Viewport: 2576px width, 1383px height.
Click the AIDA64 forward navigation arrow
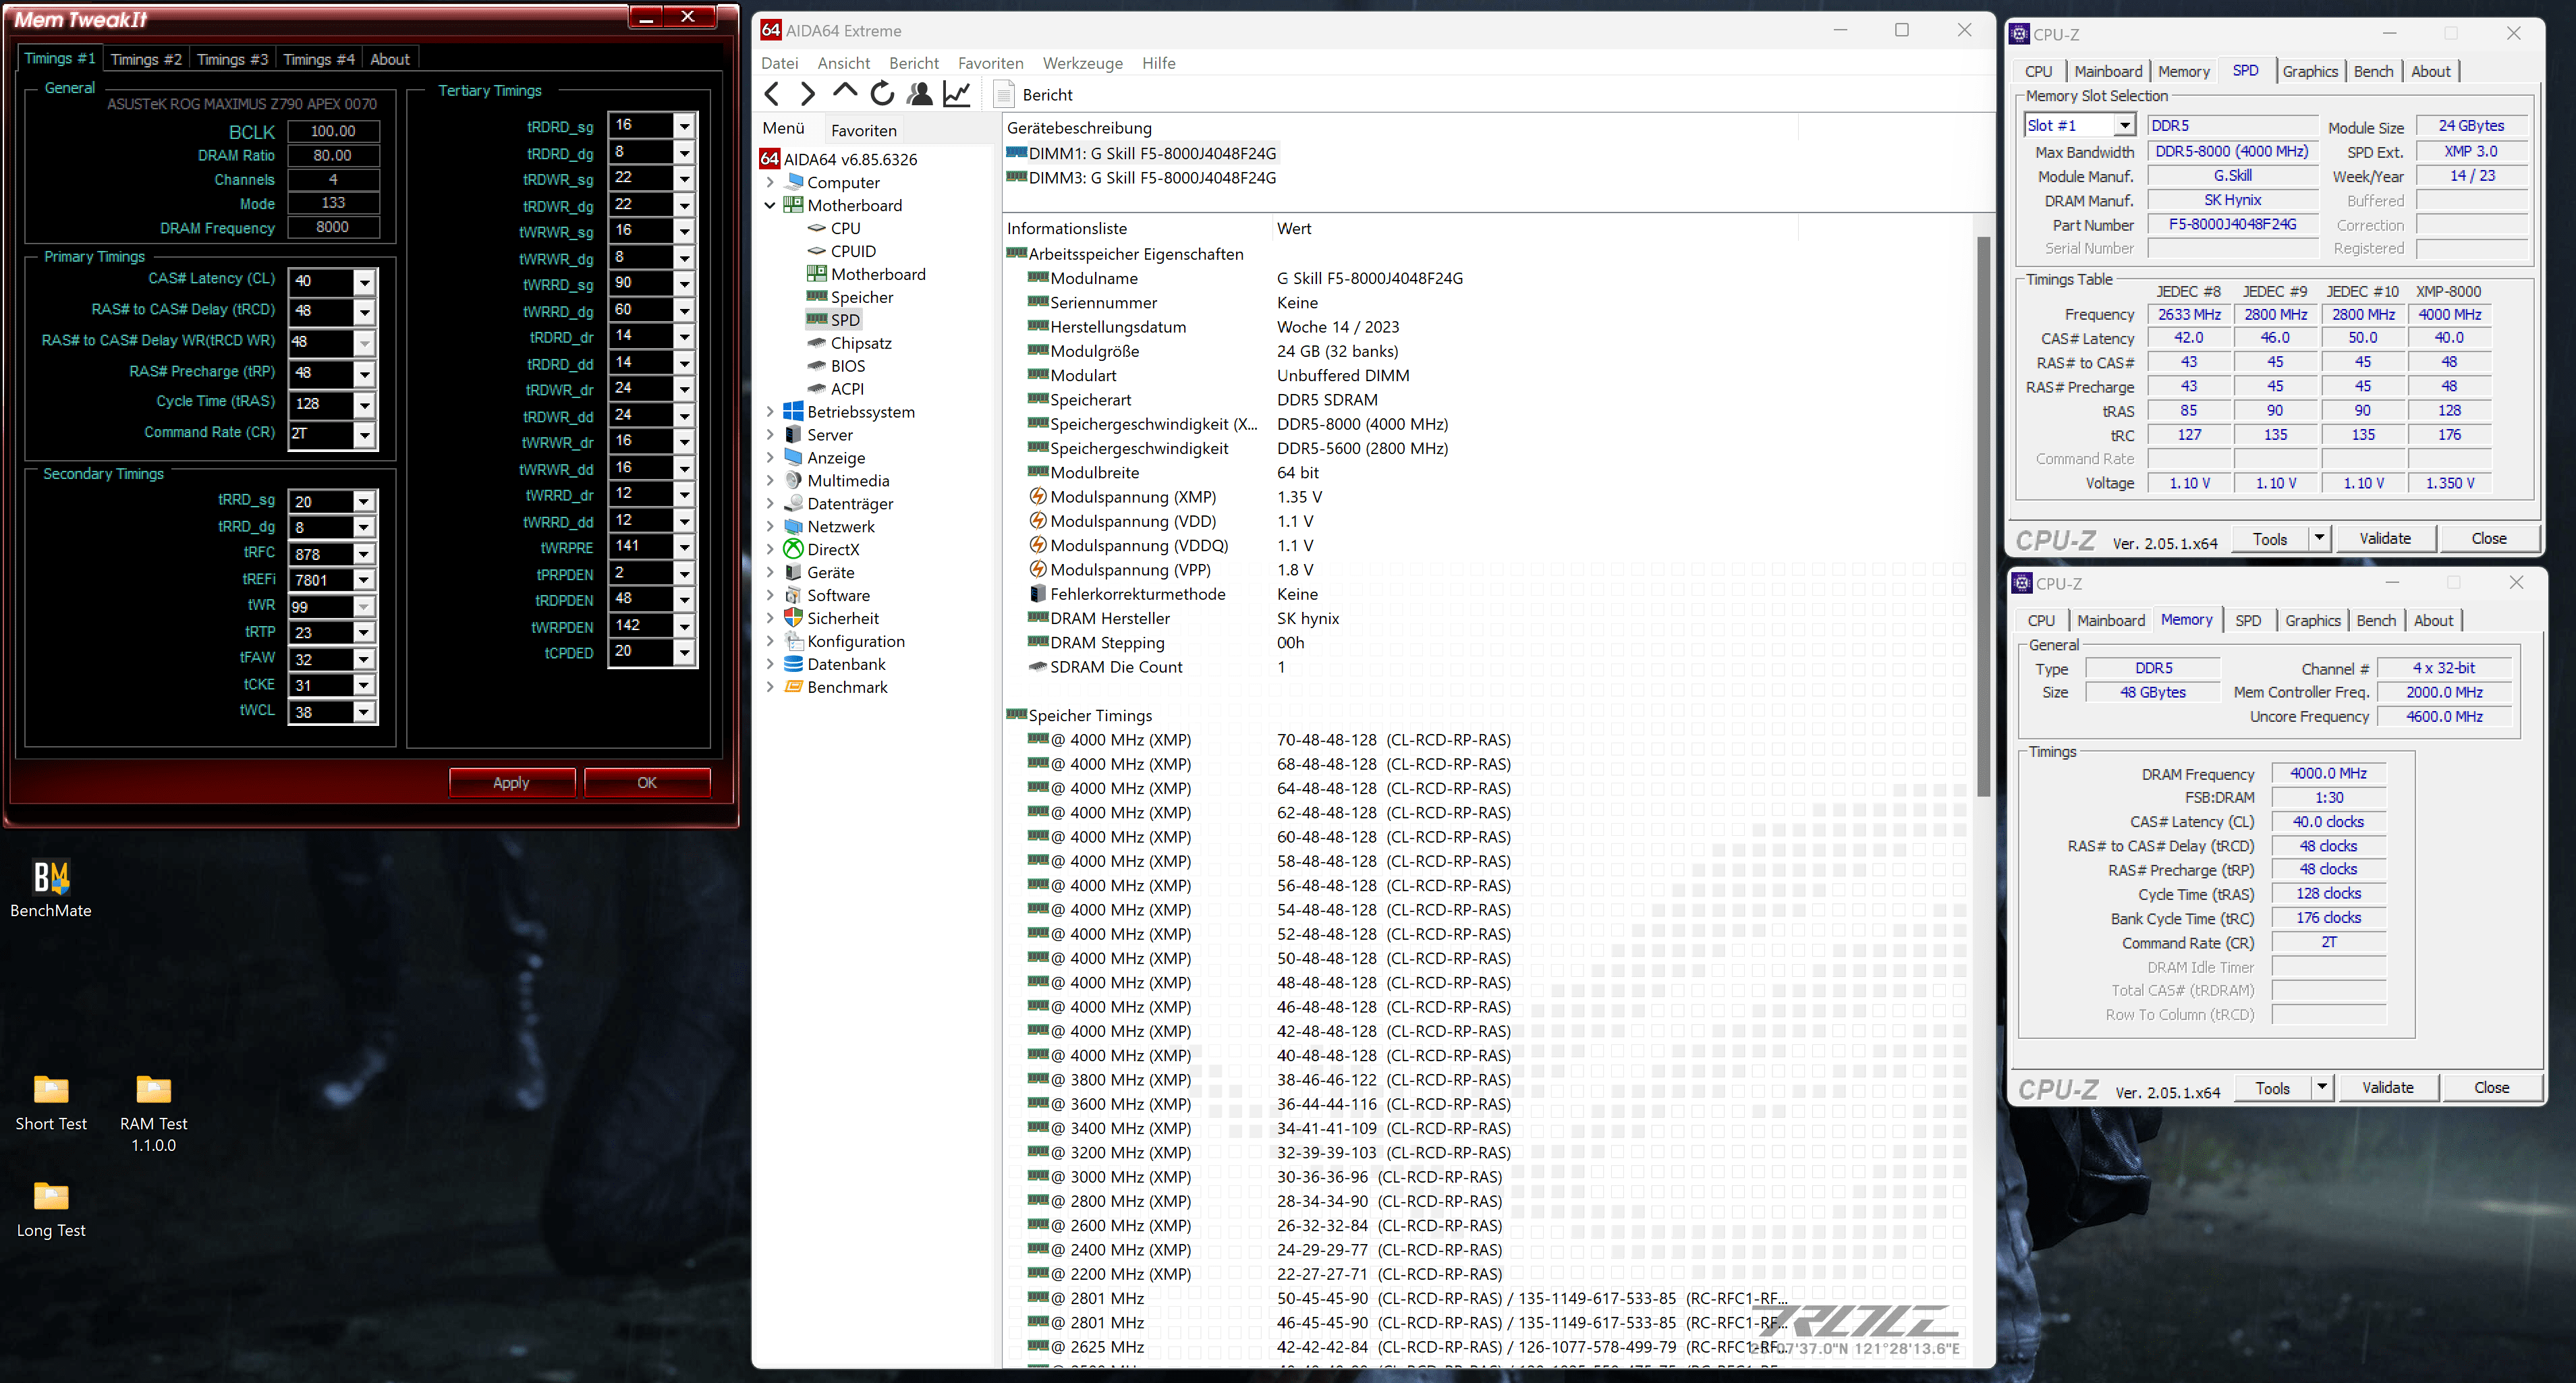pos(807,94)
